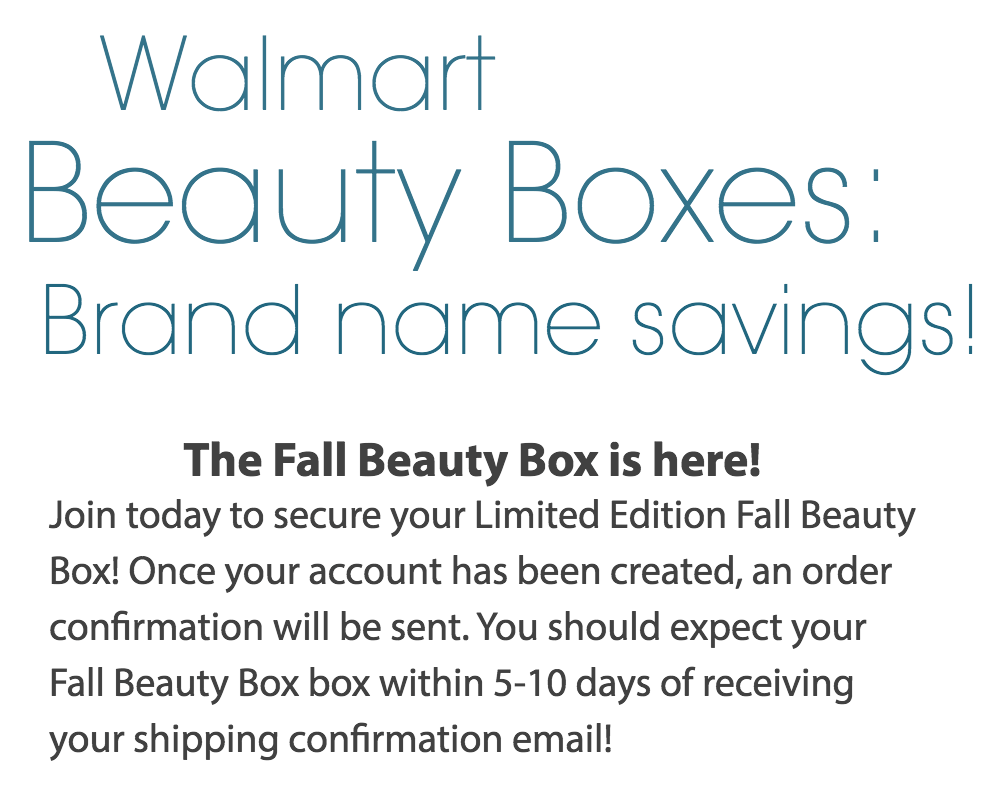Click the bold Fall Beauty Box is here! heading
This screenshot has width=1002, height=800.
point(472,461)
